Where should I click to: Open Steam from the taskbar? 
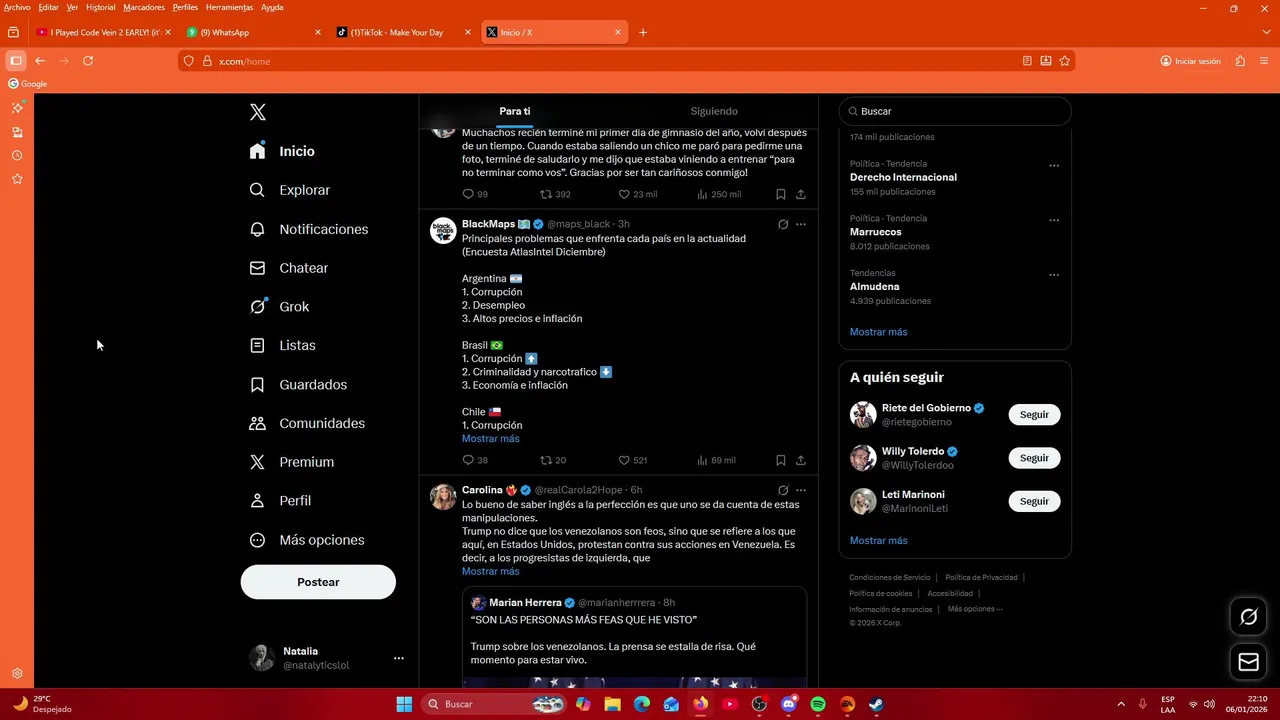[876, 704]
